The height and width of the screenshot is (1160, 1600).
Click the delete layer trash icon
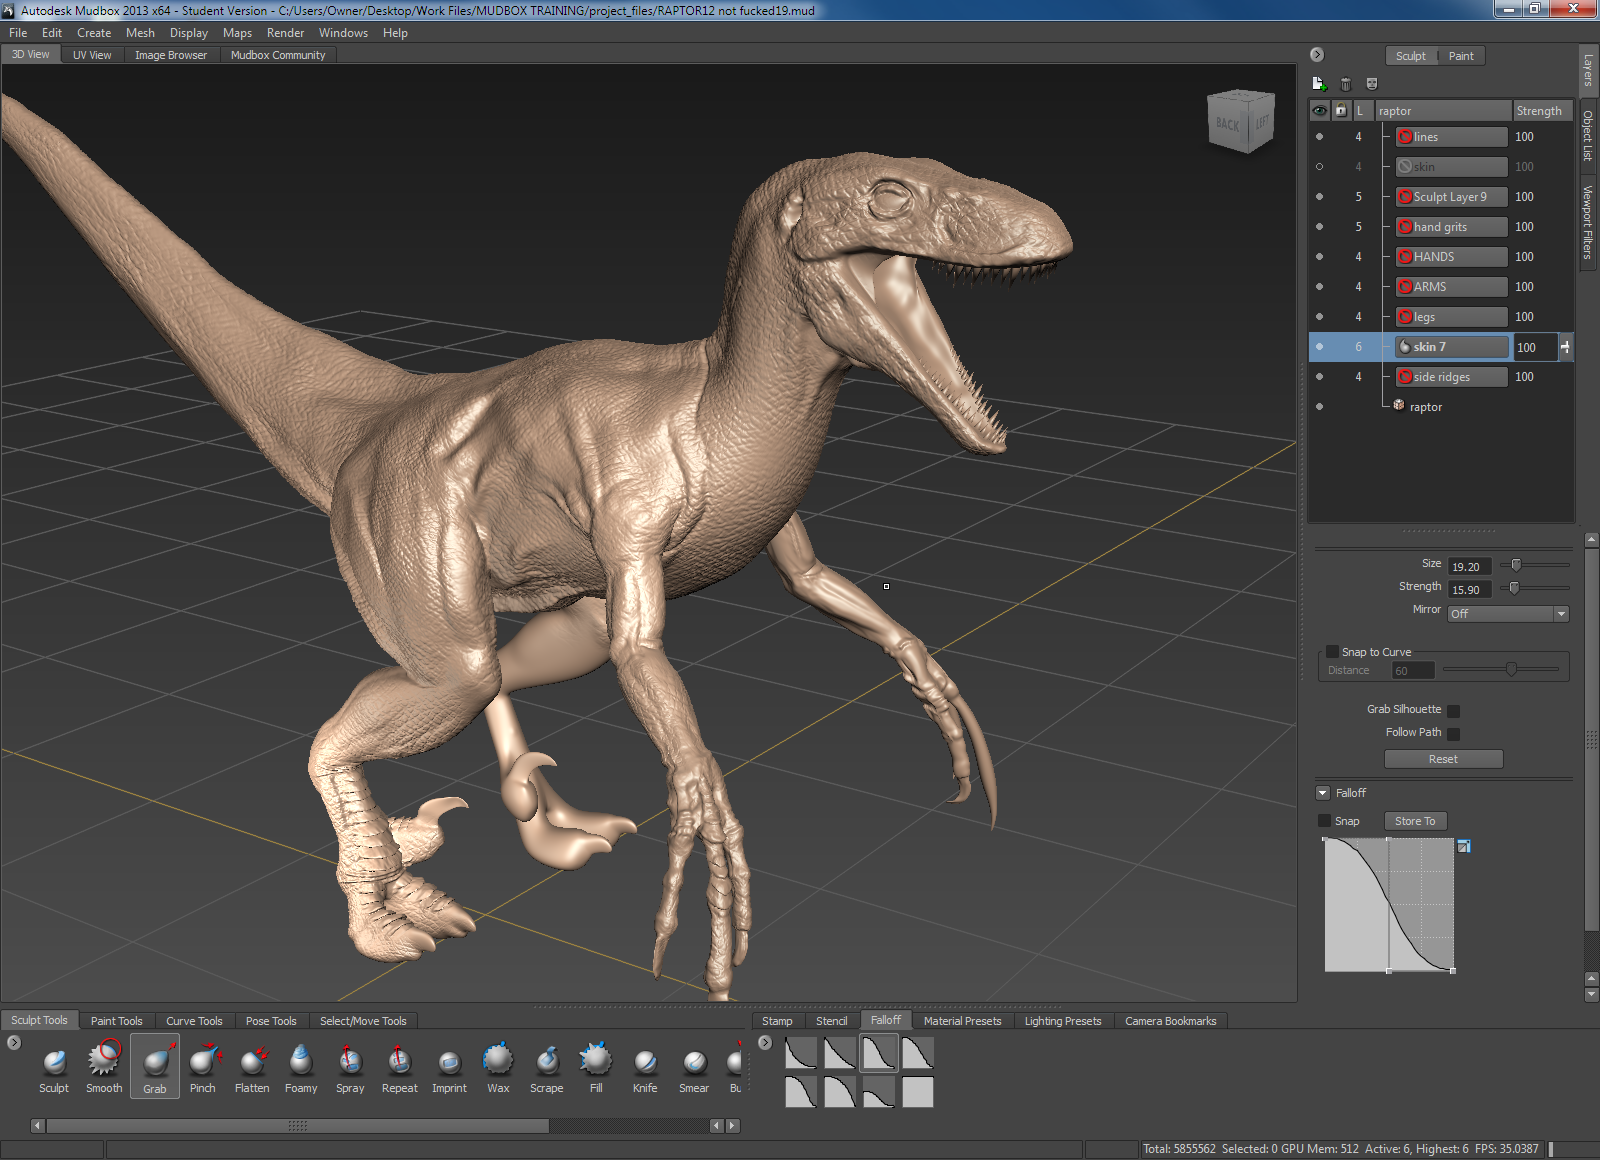[x=1345, y=84]
